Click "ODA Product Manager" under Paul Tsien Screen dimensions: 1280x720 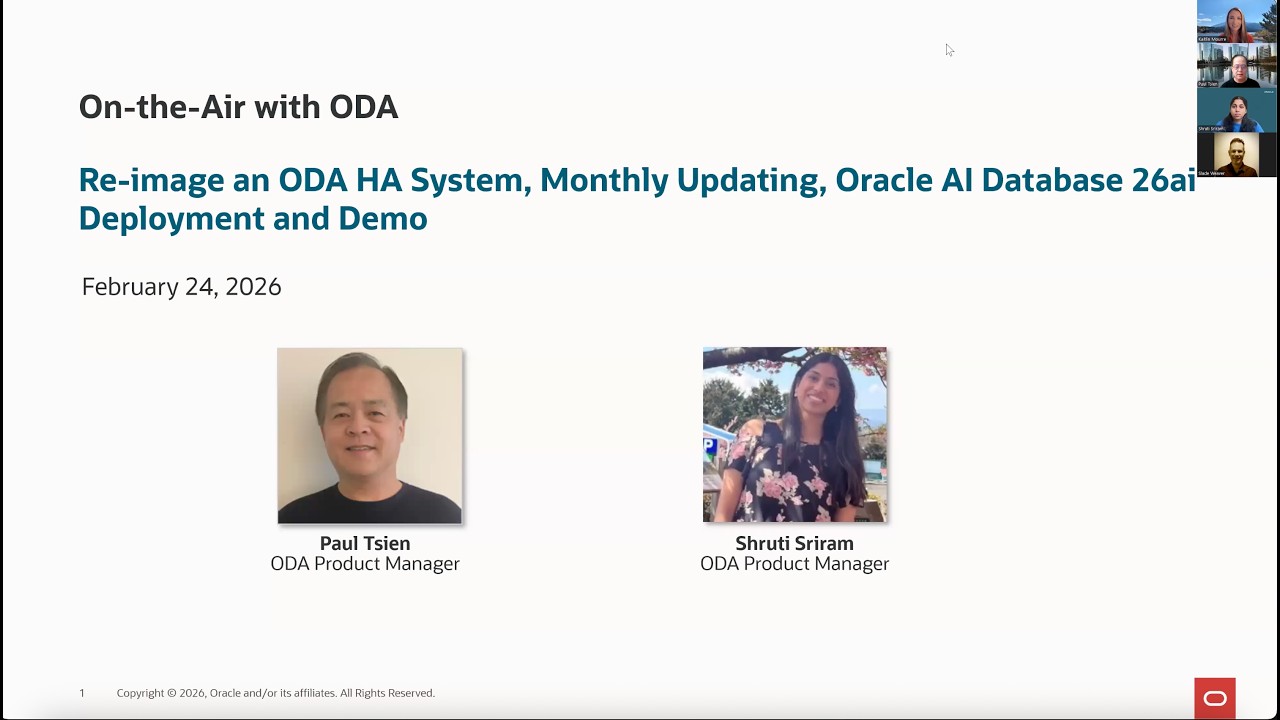tap(365, 564)
